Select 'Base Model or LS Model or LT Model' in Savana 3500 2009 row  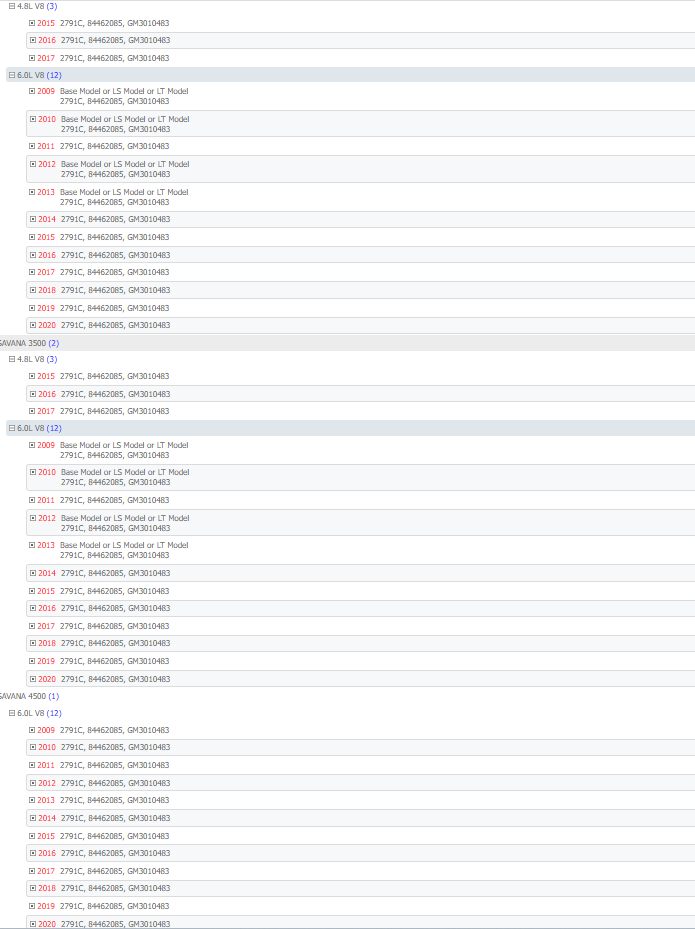click(124, 445)
